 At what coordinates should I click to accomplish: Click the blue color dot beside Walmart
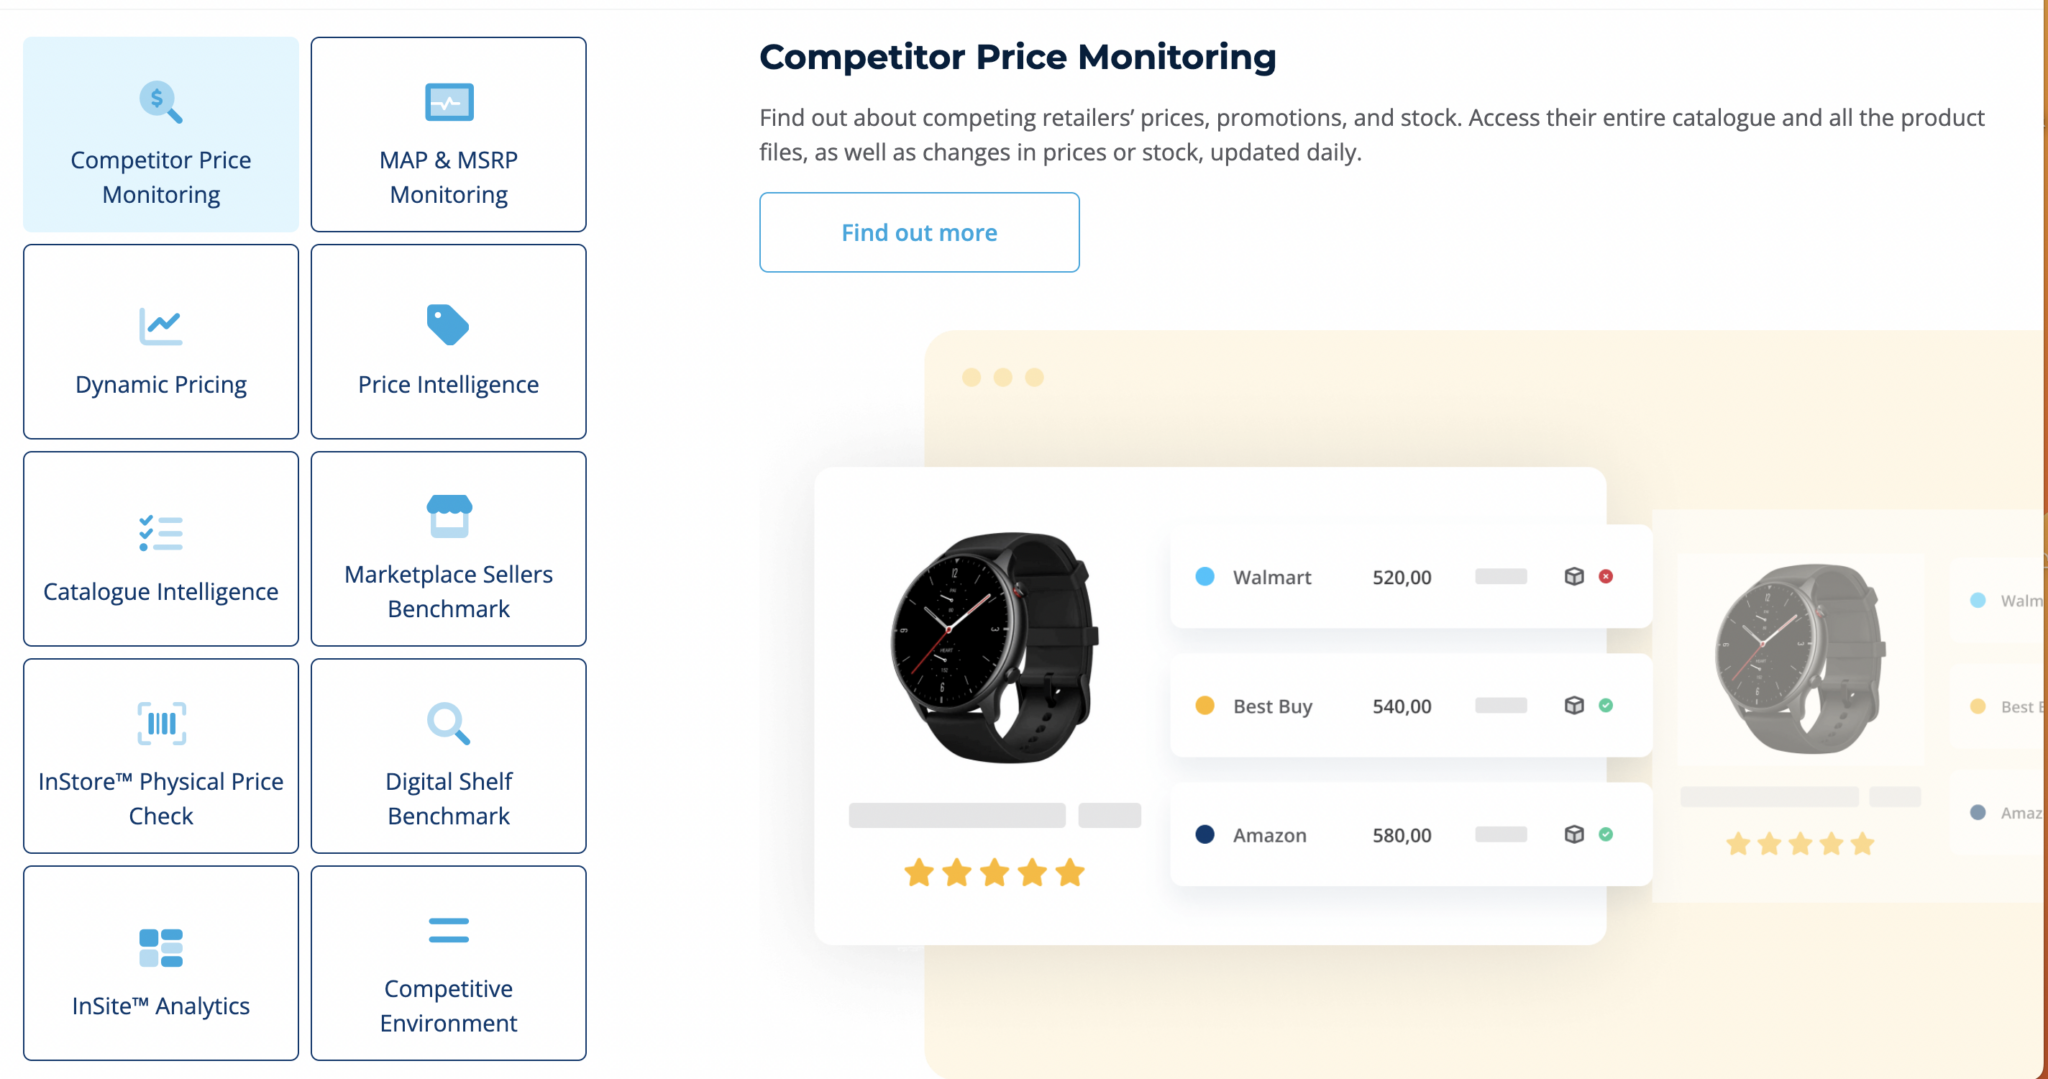1204,576
